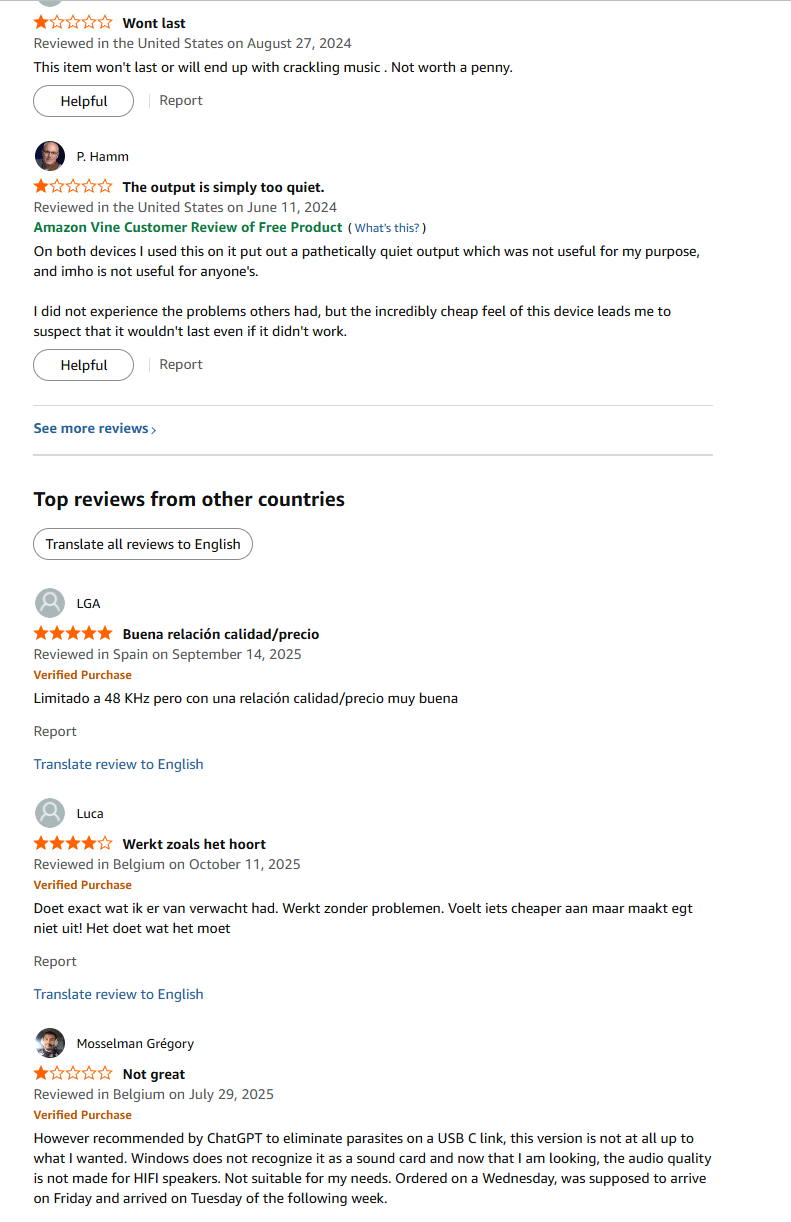Click Luca's default profile avatar

click(49, 813)
